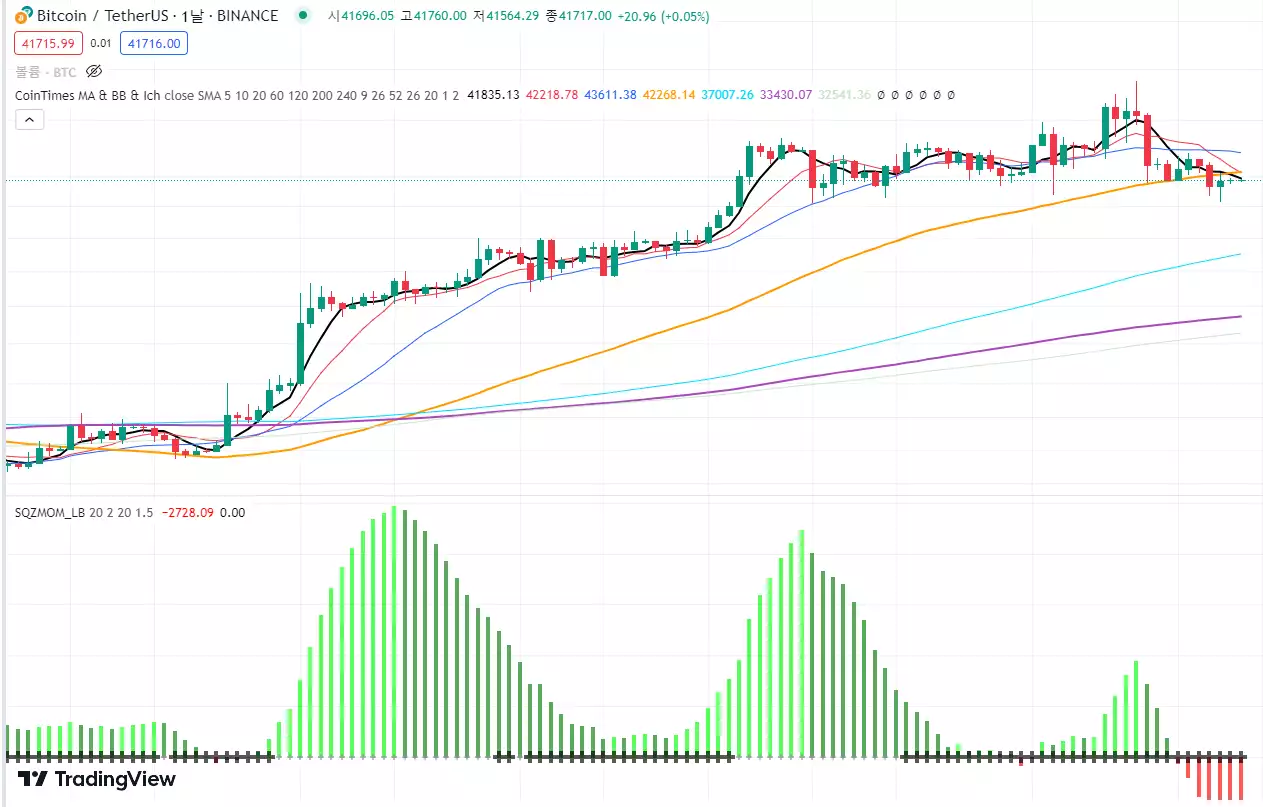
Task: Click the blue SMA value 43611.38
Action: click(611, 95)
